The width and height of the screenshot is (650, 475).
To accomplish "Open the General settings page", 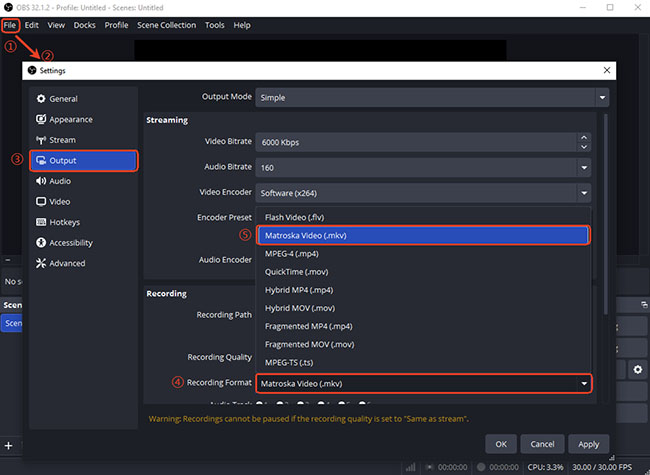I will pos(83,99).
